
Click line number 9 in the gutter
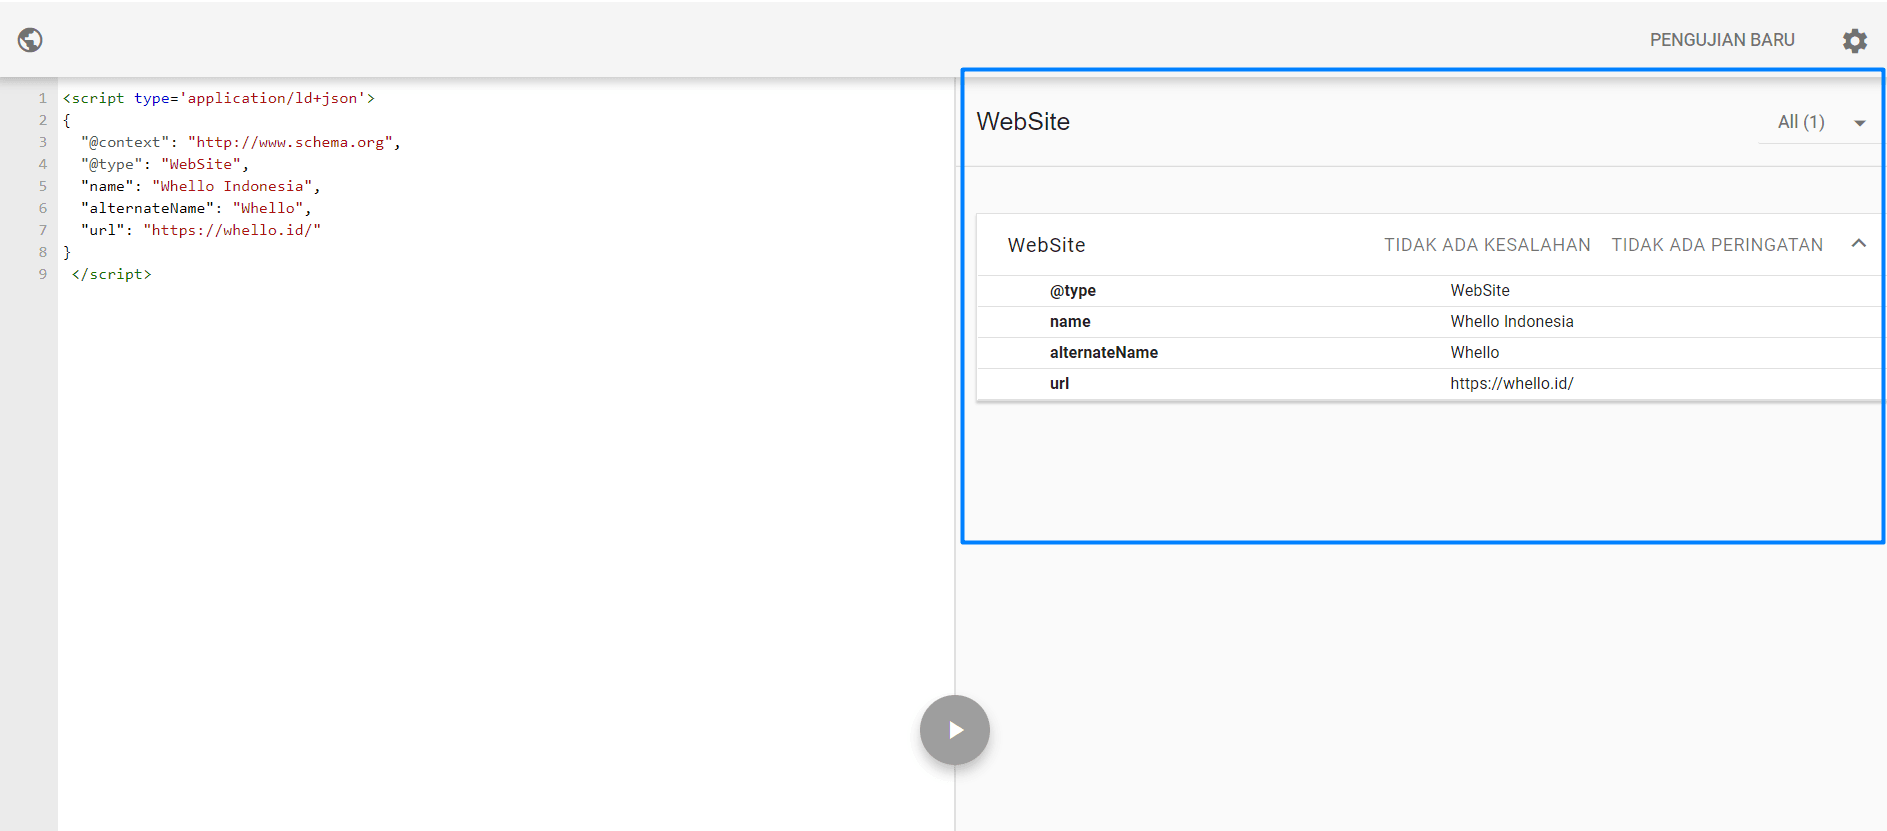point(42,274)
